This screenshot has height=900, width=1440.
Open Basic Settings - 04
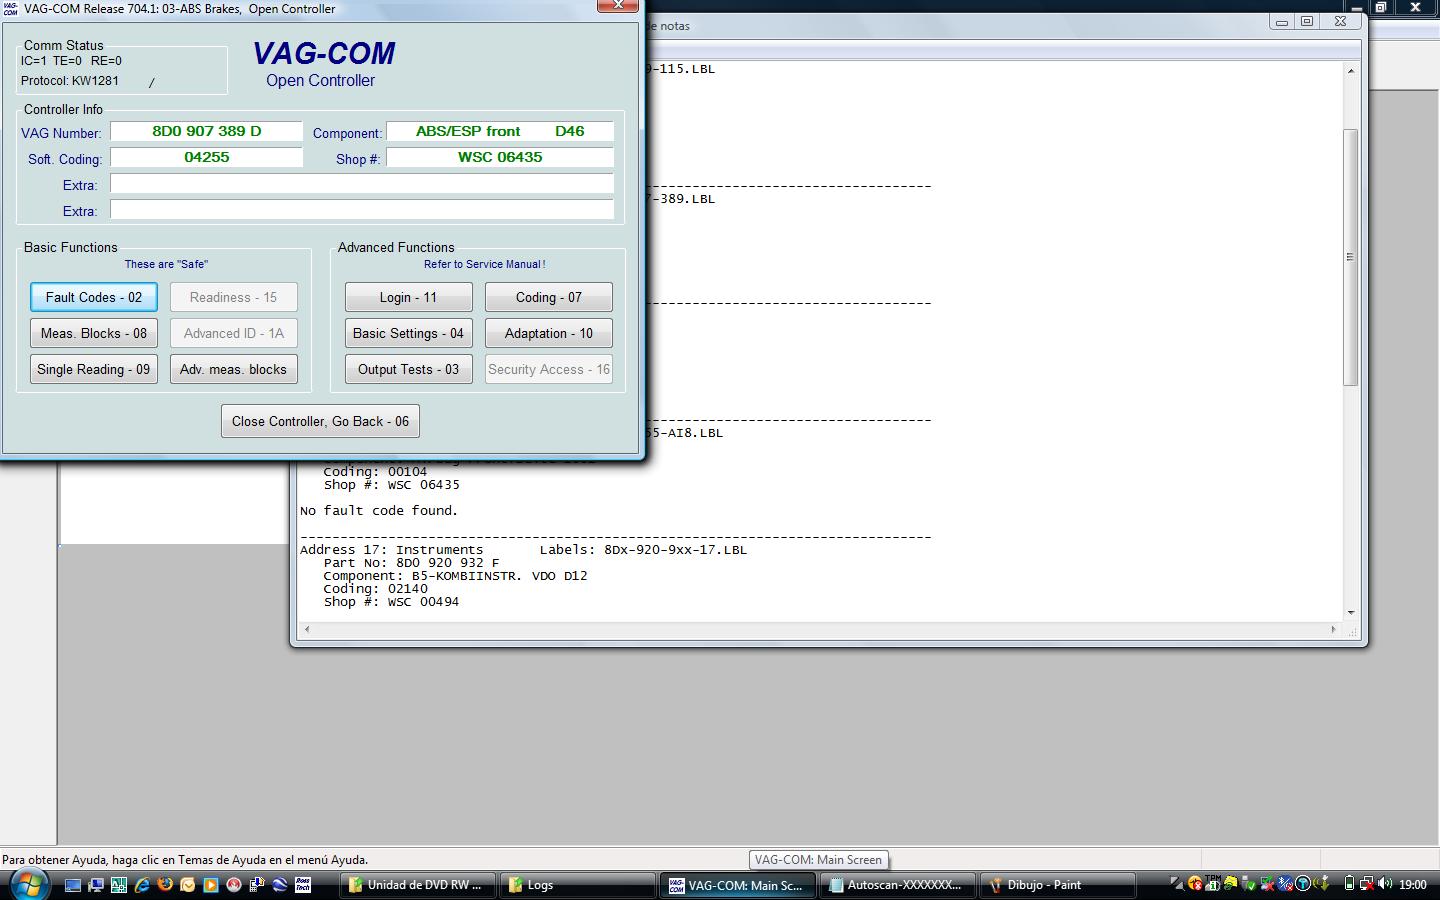(x=408, y=333)
